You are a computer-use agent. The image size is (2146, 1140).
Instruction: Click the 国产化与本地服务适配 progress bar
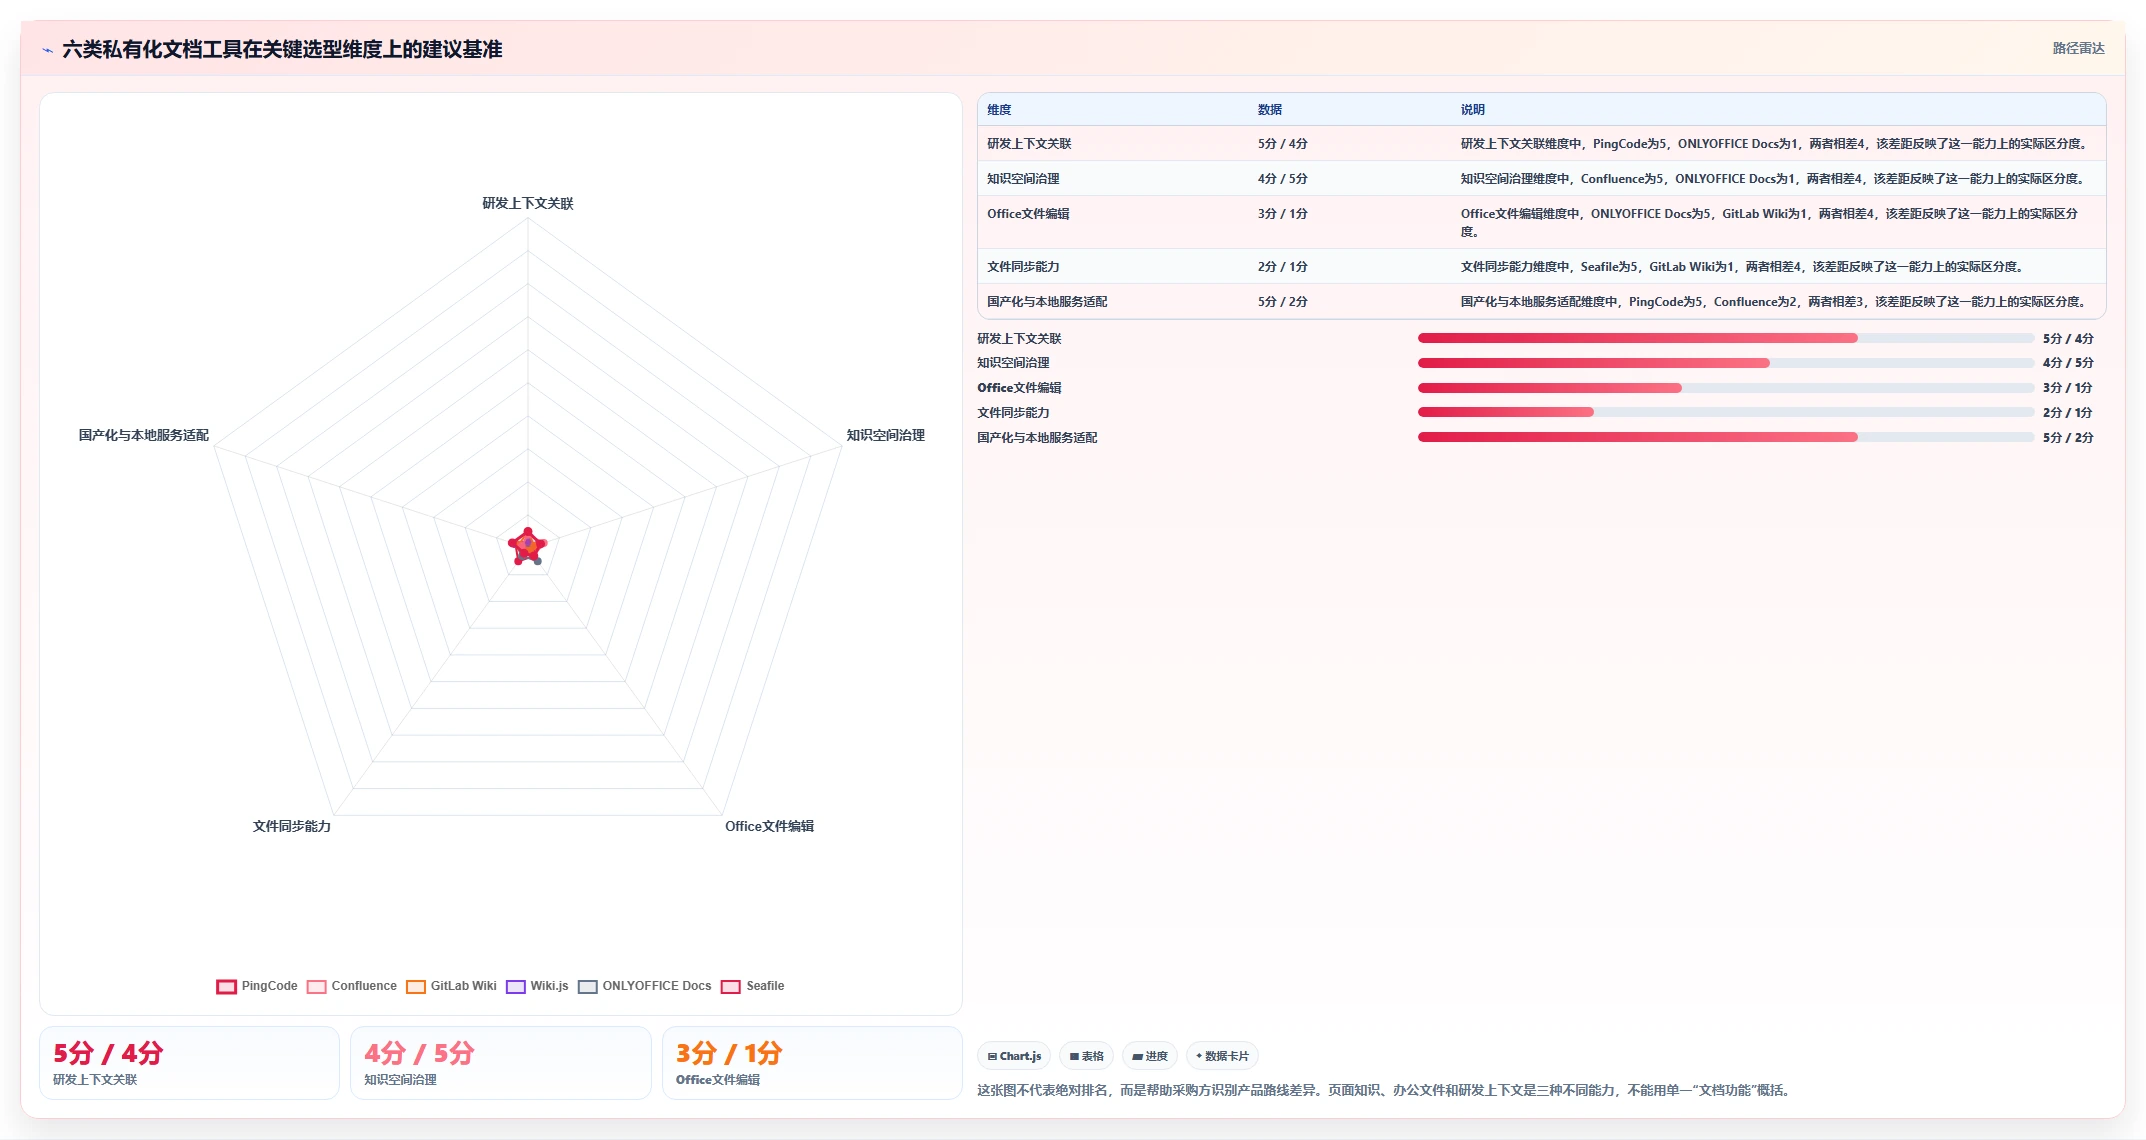point(1726,437)
